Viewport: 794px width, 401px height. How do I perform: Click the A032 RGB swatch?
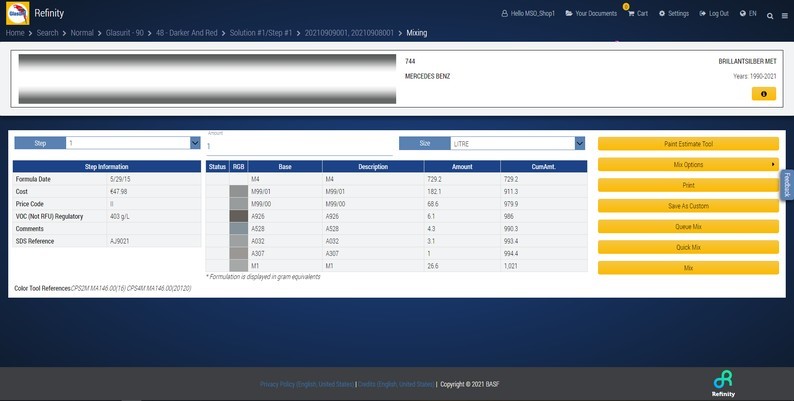point(239,241)
